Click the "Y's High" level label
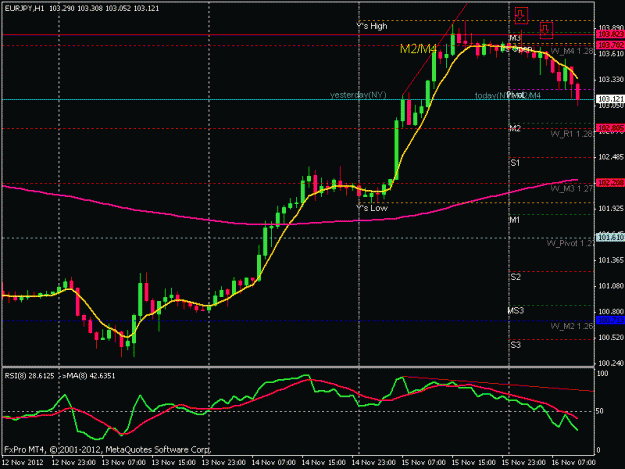 371,26
